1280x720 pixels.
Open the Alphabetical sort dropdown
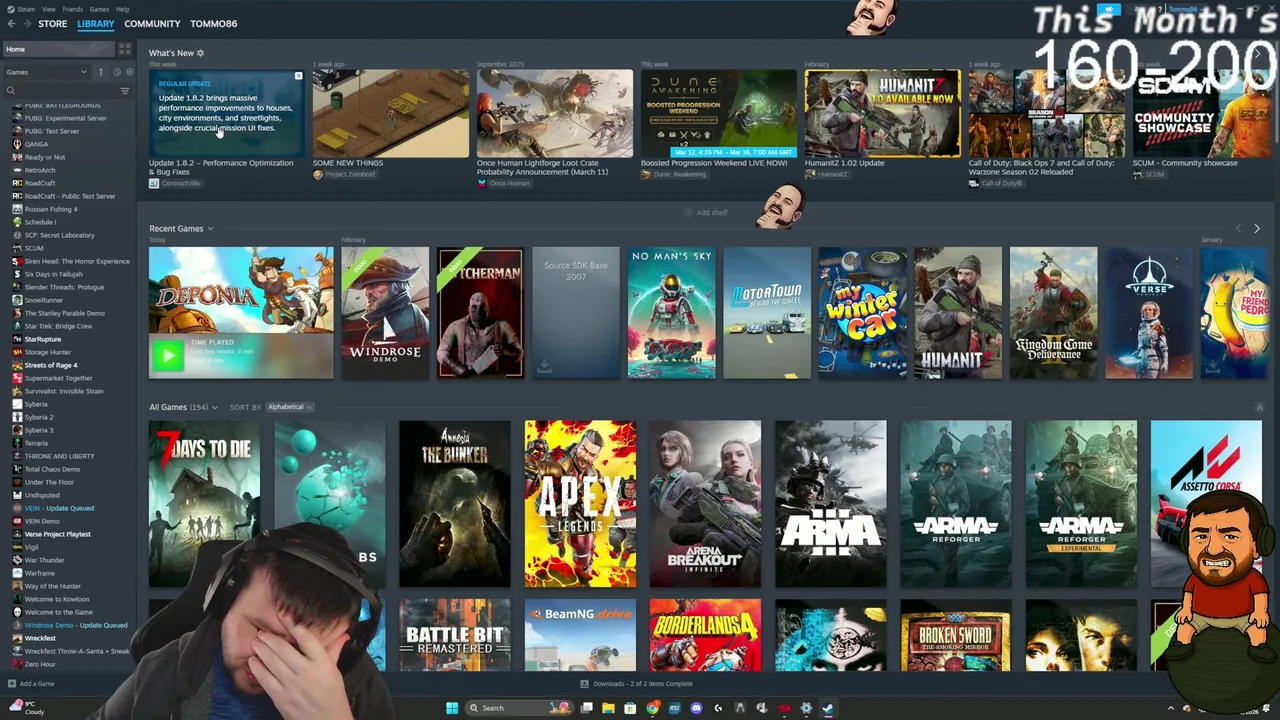click(289, 407)
